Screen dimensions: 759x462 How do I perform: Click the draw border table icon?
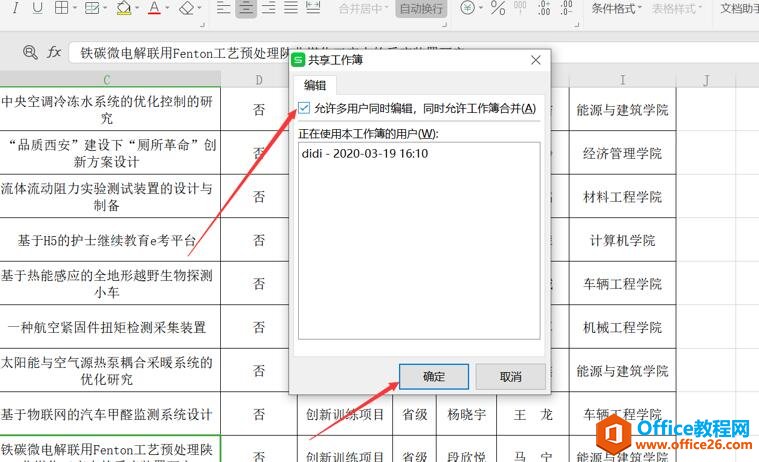(x=91, y=8)
